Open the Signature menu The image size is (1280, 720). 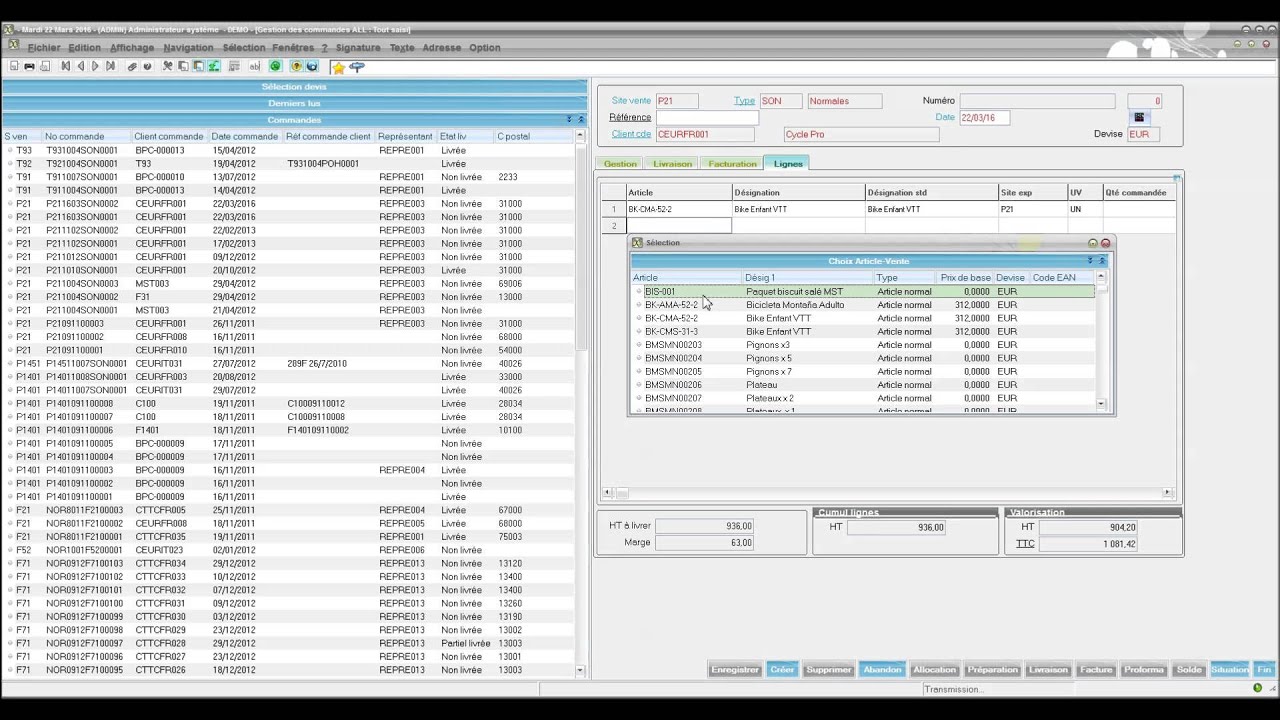(x=358, y=47)
